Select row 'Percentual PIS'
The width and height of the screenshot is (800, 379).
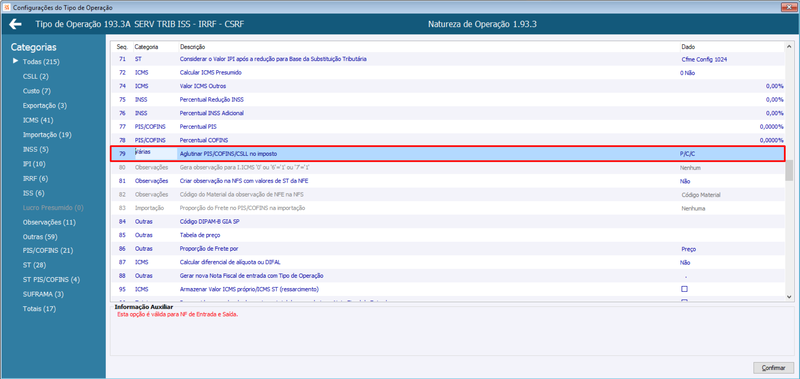pyautogui.click(x=448, y=127)
